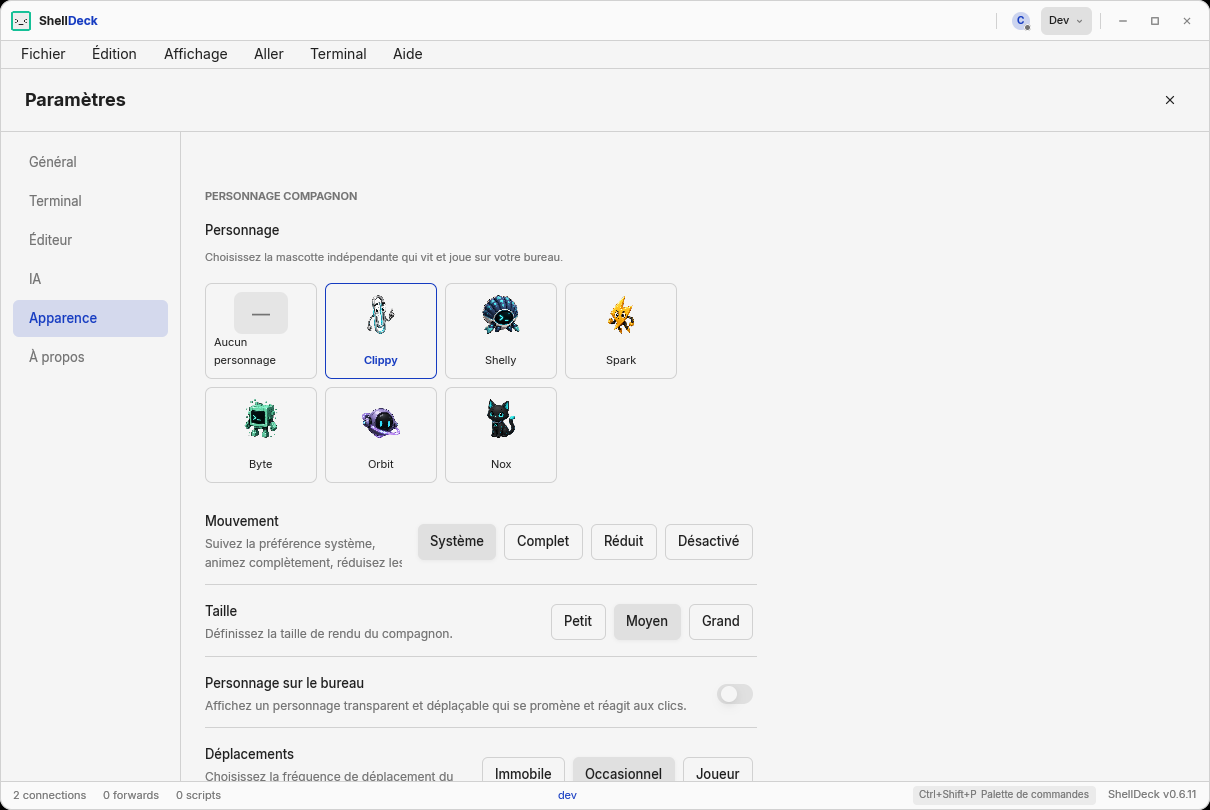Screen dimensions: 1210x810
Task: Click 2 connections in status bar
Action: [x=50, y=795]
